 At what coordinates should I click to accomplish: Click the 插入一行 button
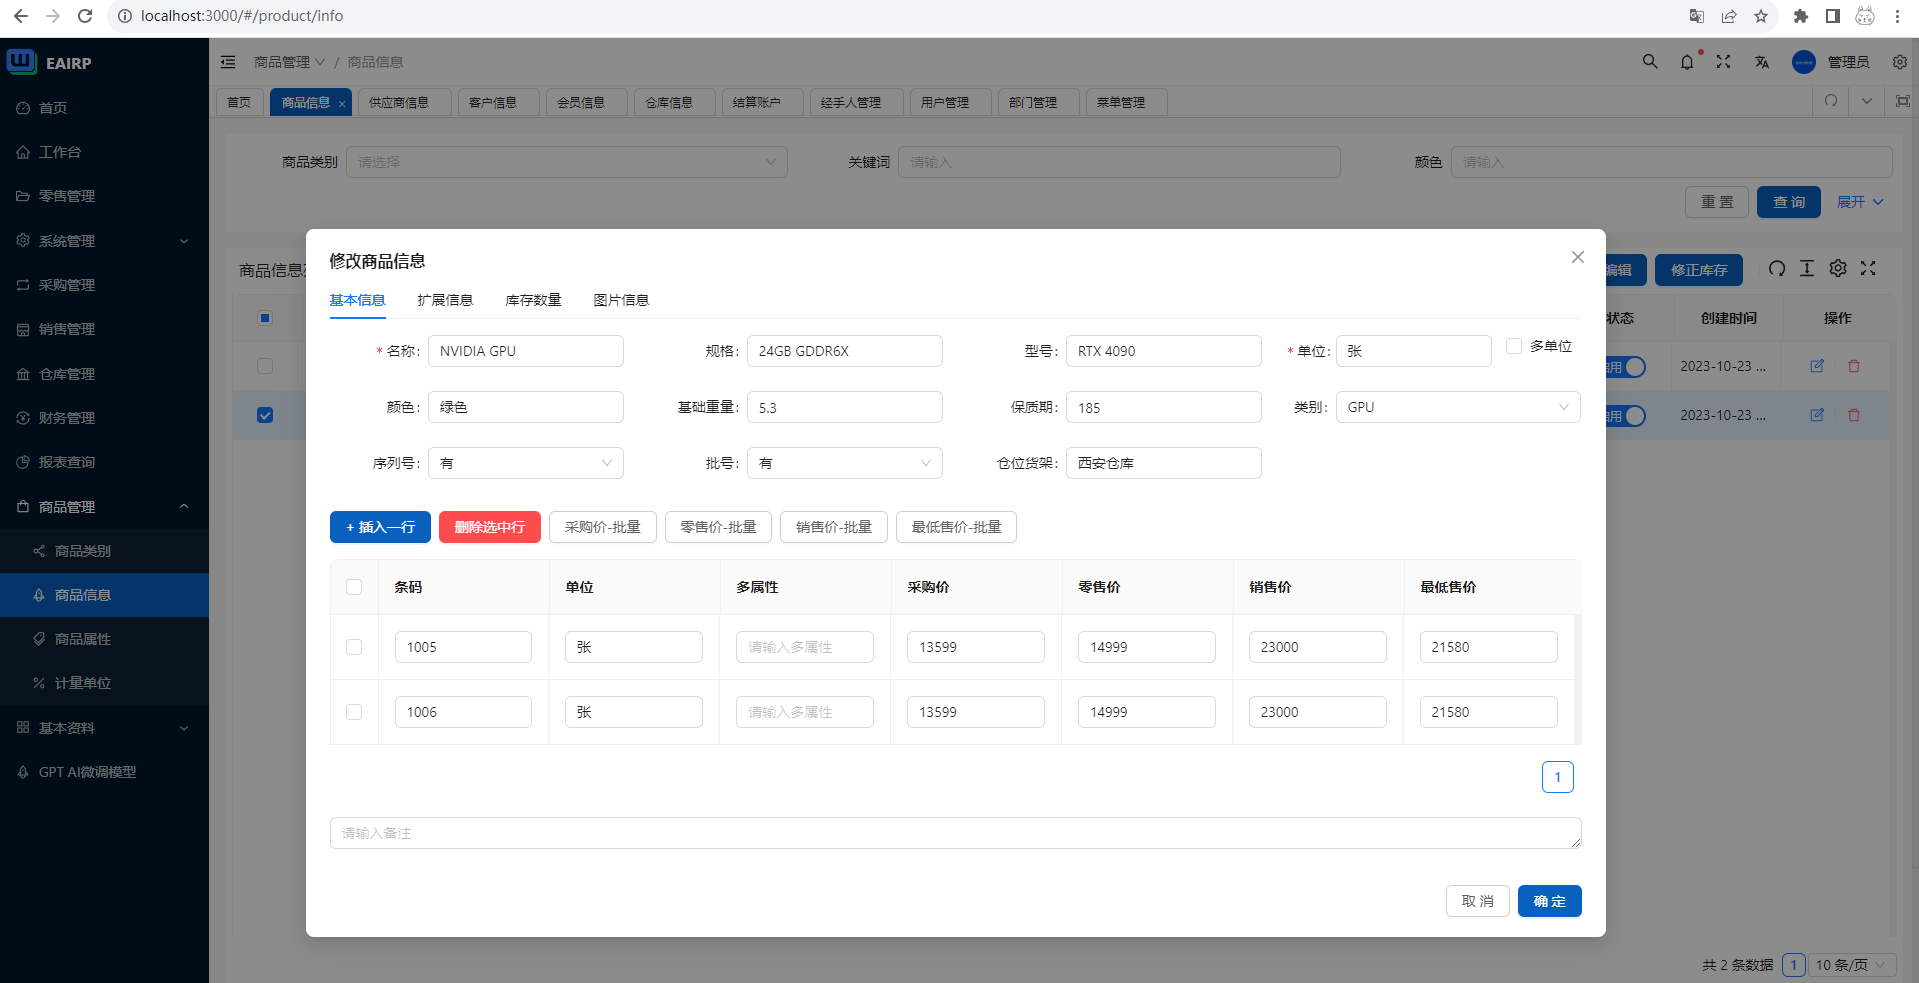tap(380, 527)
